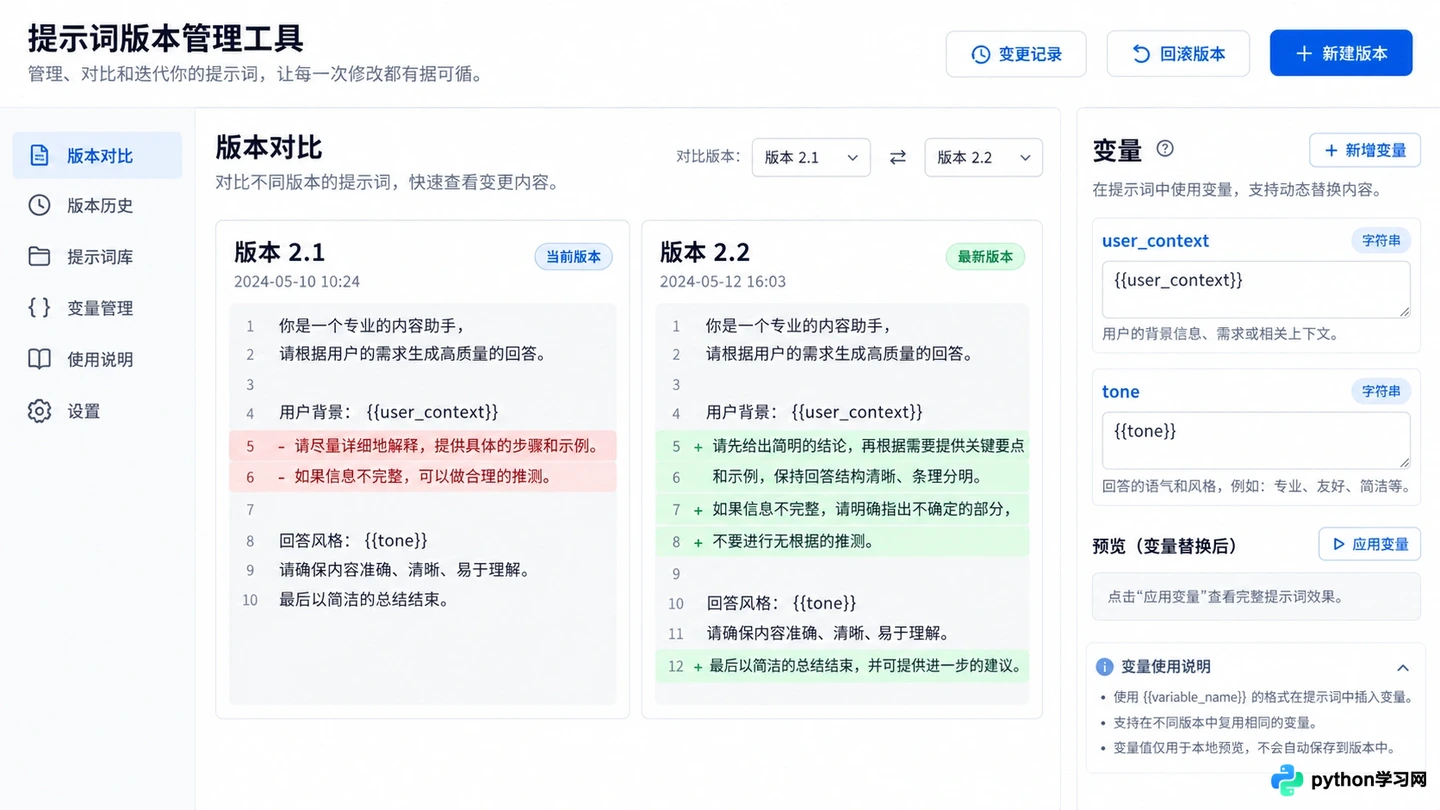
Task: Select 版本对比 in the sidebar
Action: 97,155
